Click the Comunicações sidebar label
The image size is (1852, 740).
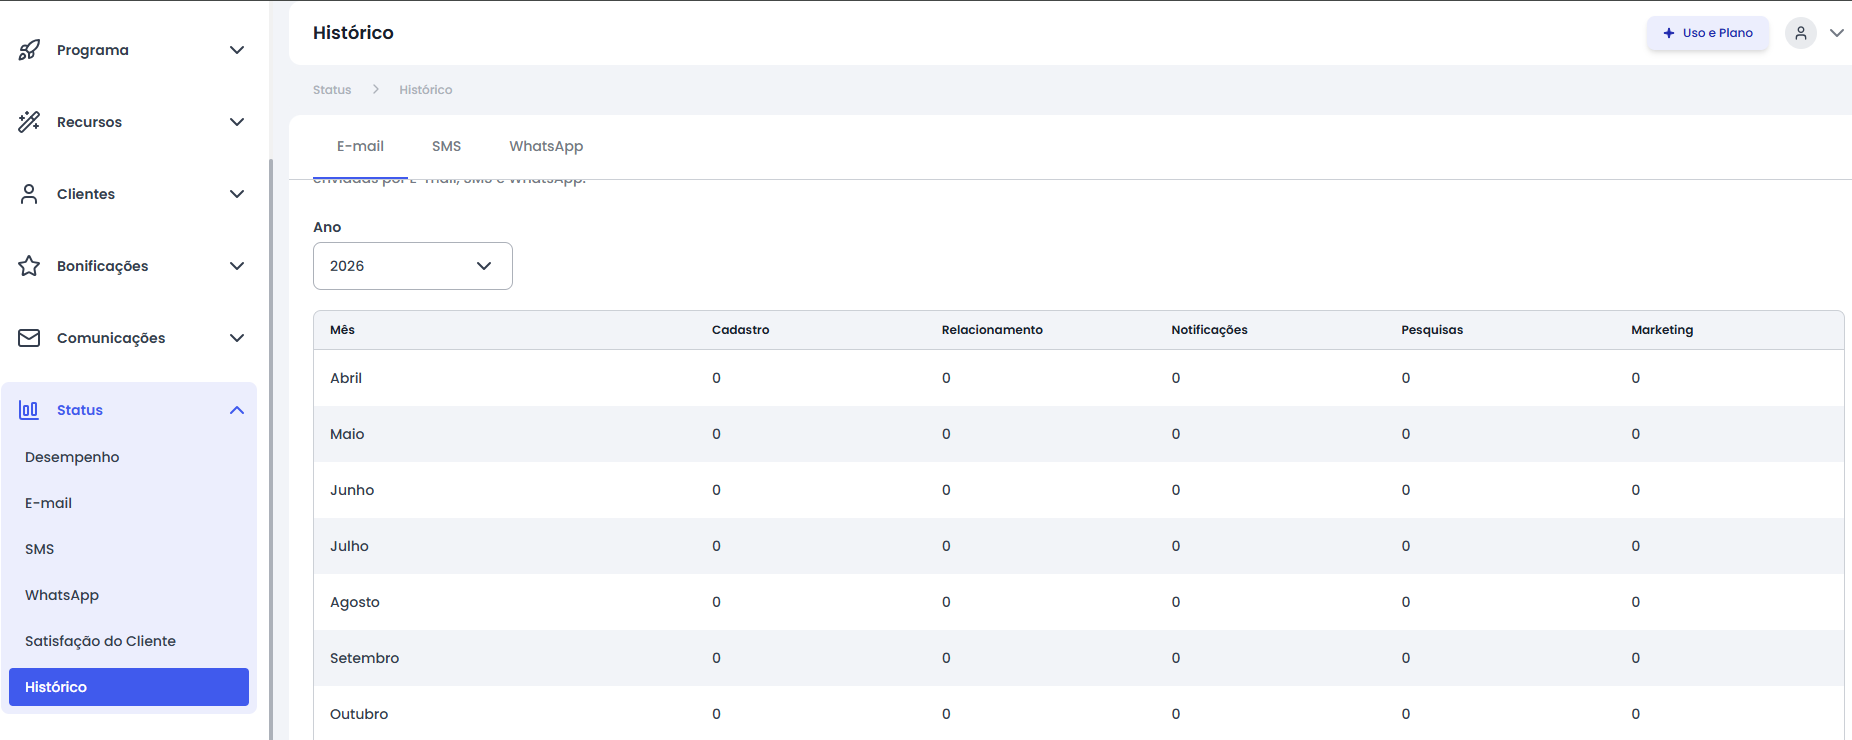[111, 338]
